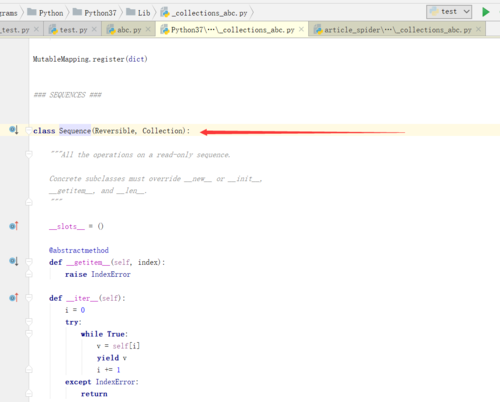Click the Python37 folder breadcrumb
This screenshot has height=402, width=500.
(x=95, y=13)
